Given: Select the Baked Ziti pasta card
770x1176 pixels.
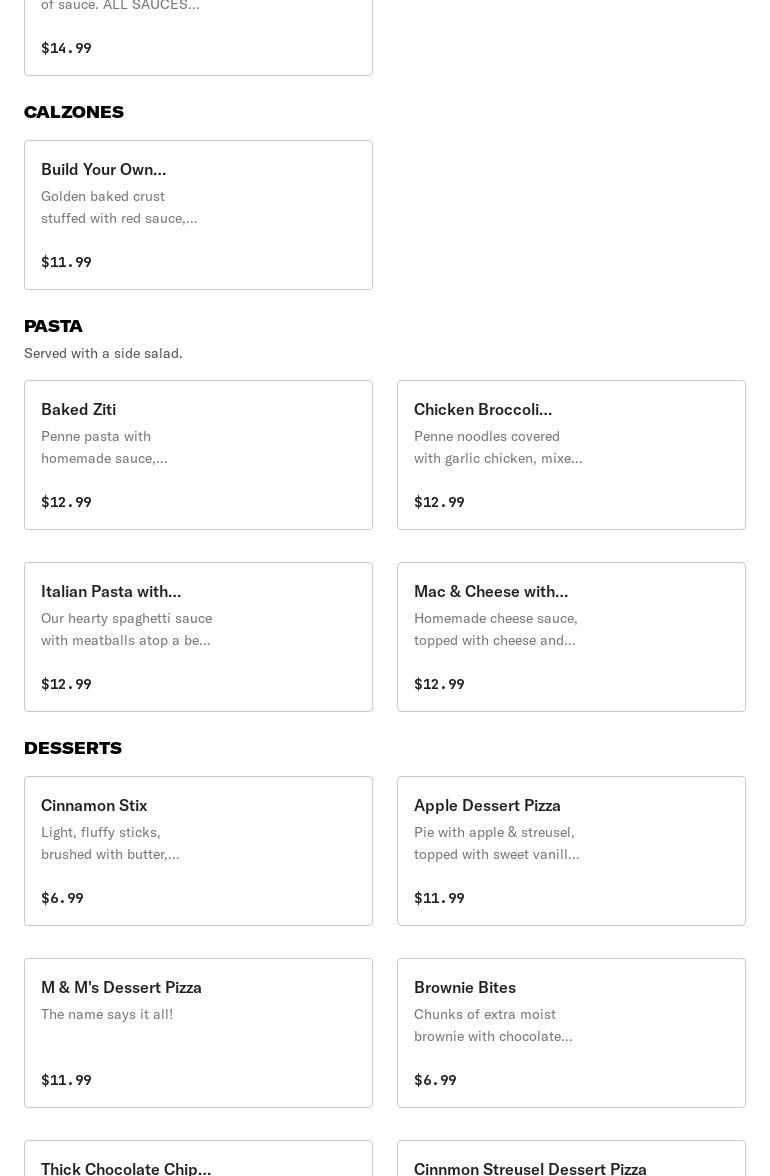Looking at the screenshot, I should (x=198, y=455).
